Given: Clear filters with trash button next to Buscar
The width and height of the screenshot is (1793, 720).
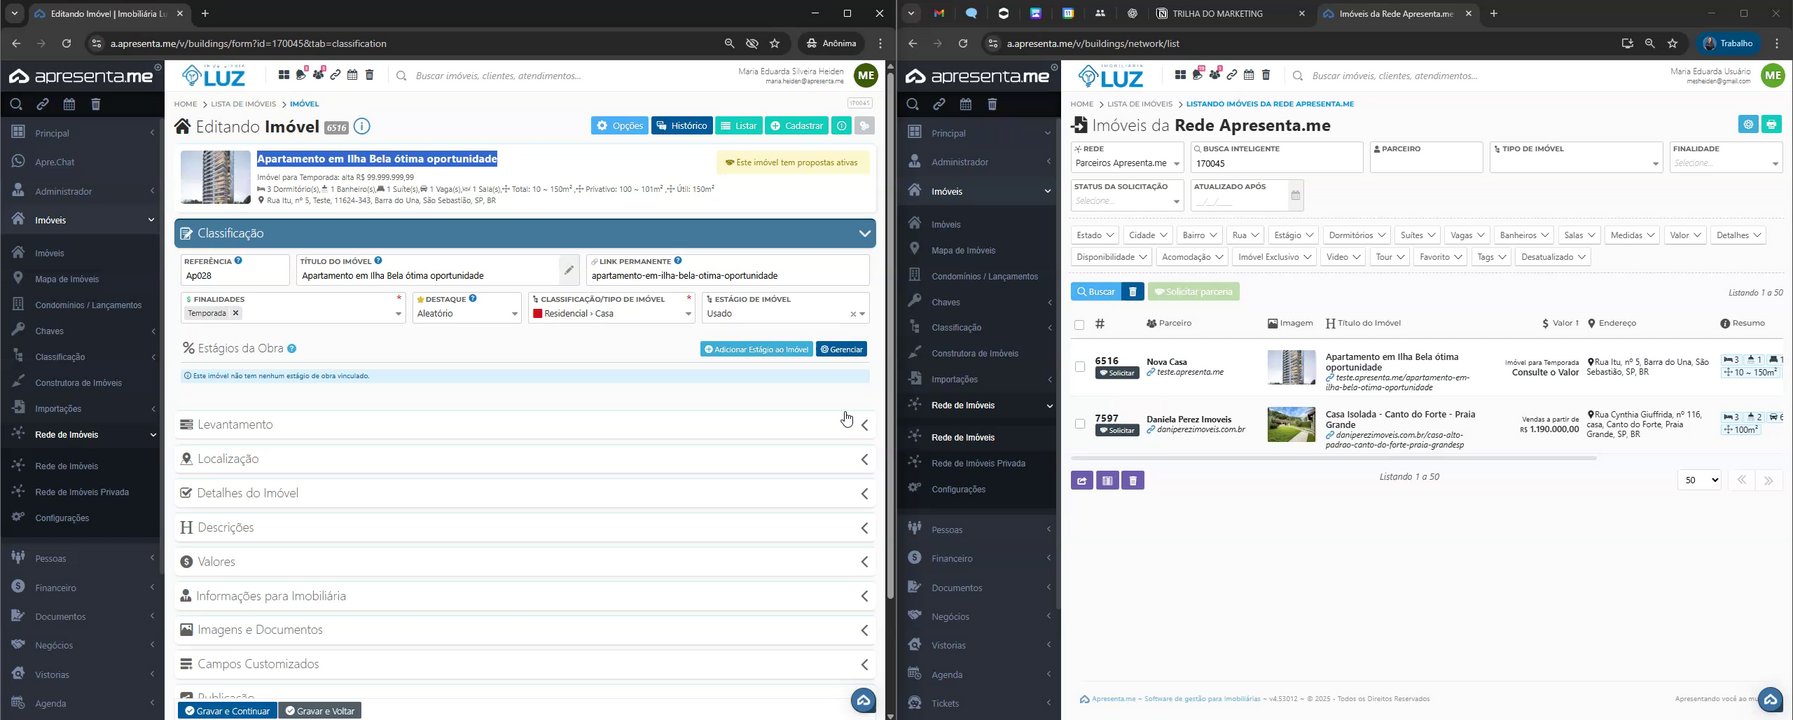Looking at the screenshot, I should [1132, 292].
